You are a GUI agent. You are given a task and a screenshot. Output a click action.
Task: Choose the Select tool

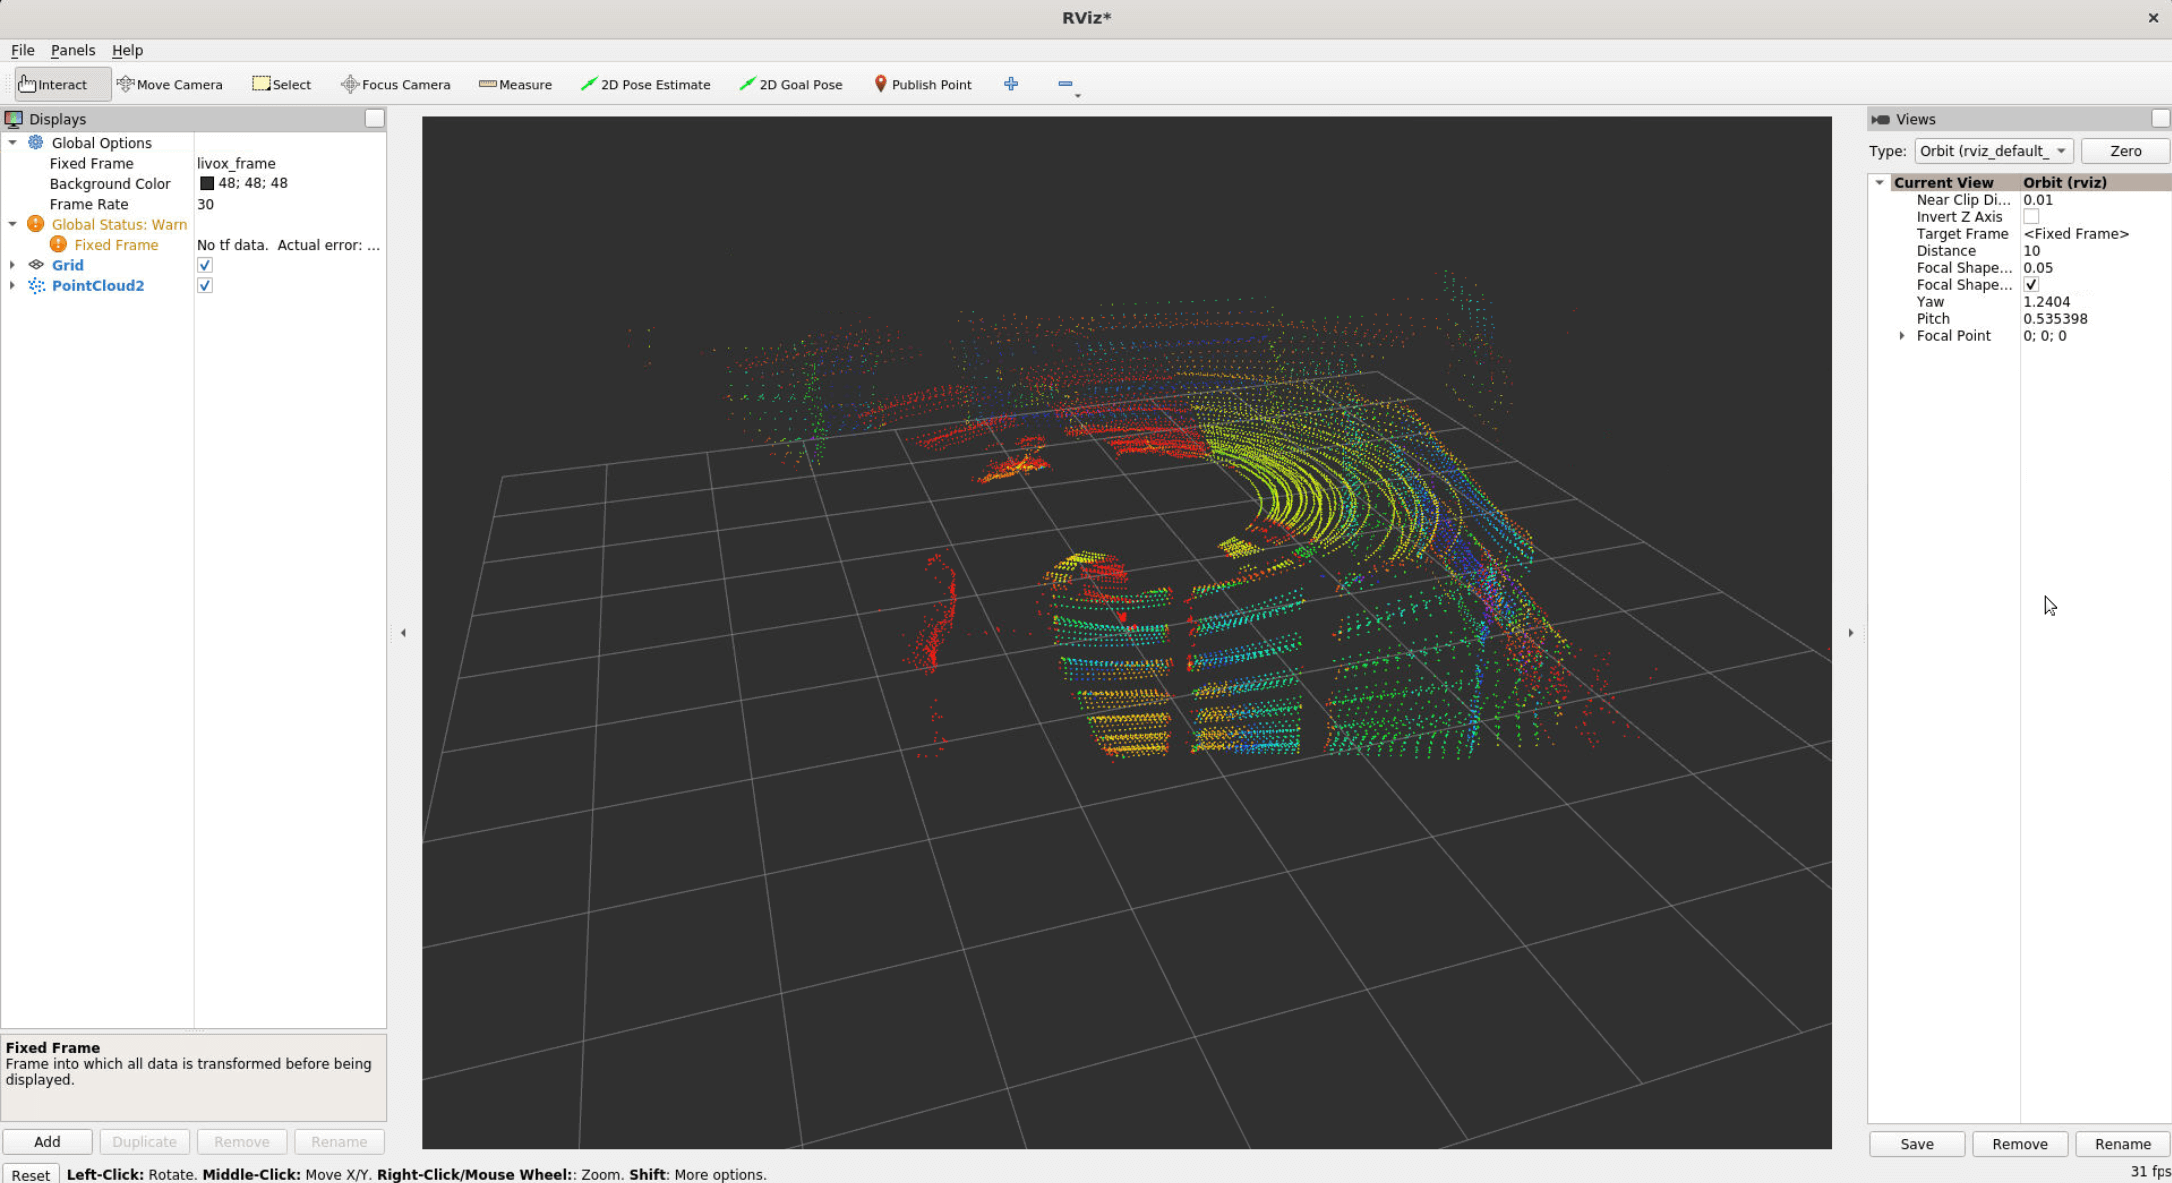281,84
